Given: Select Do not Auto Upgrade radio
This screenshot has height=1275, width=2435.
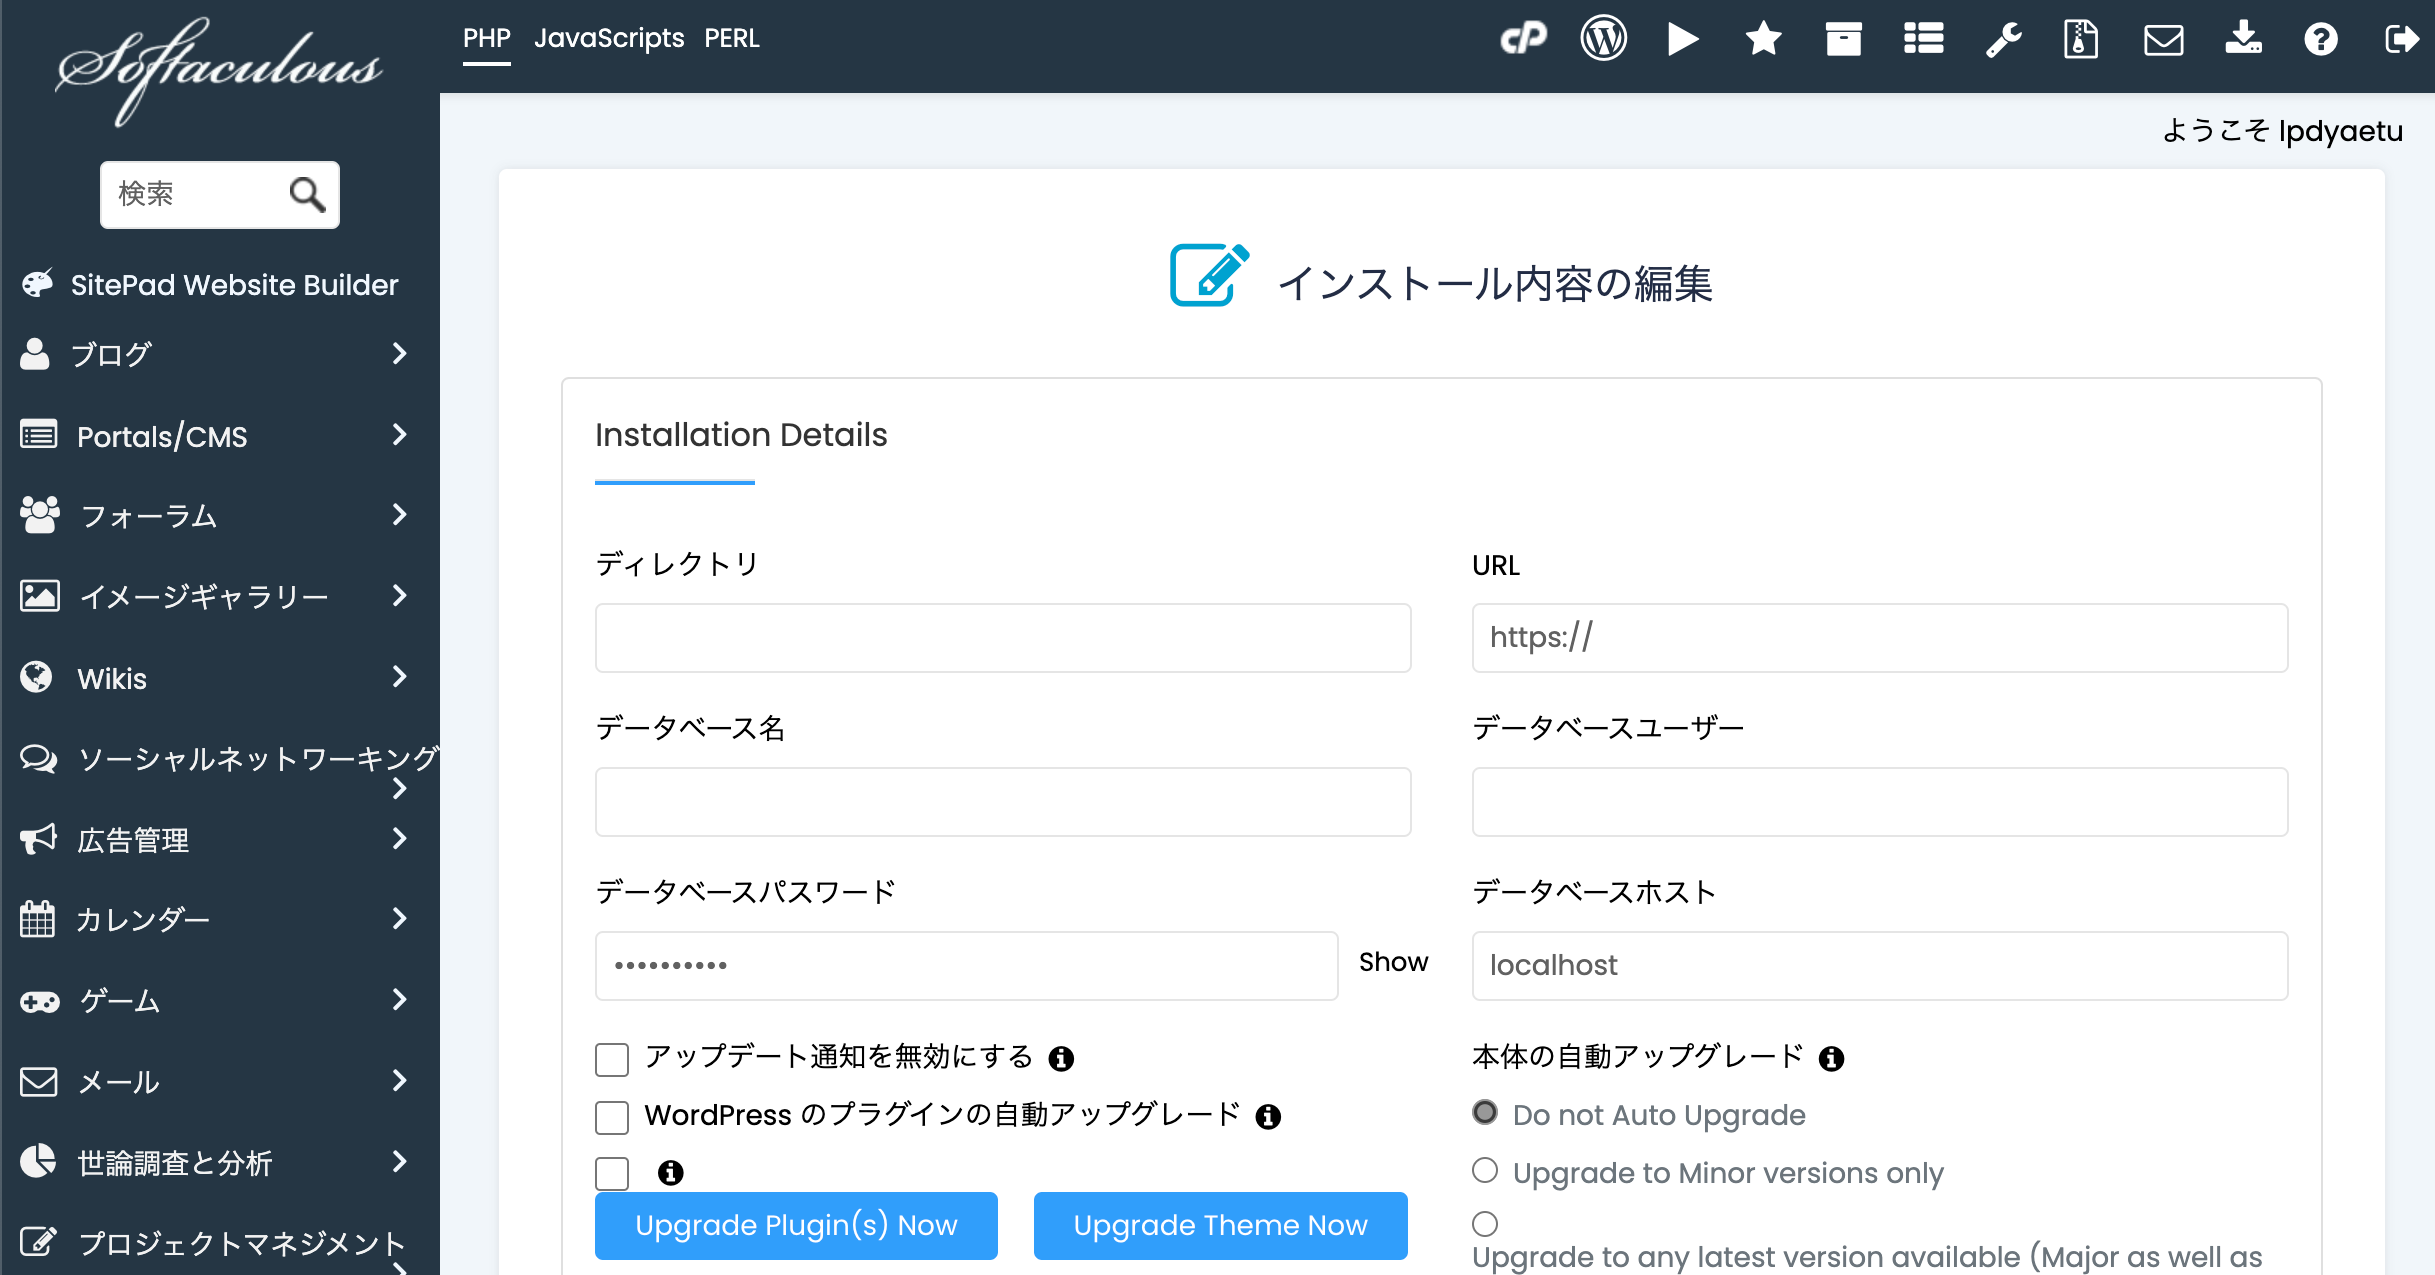Looking at the screenshot, I should click(1485, 1112).
